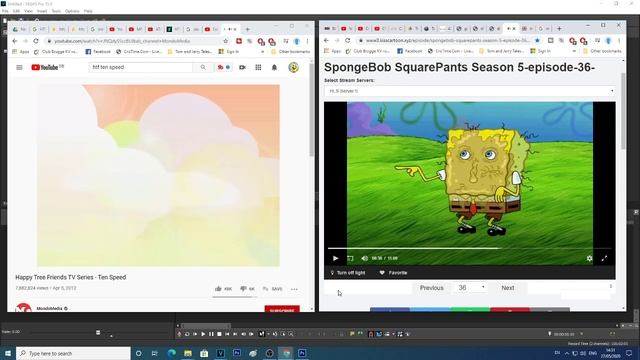640x360 pixels.
Task: Click the Windows taskbar search box
Action: click(x=73, y=353)
